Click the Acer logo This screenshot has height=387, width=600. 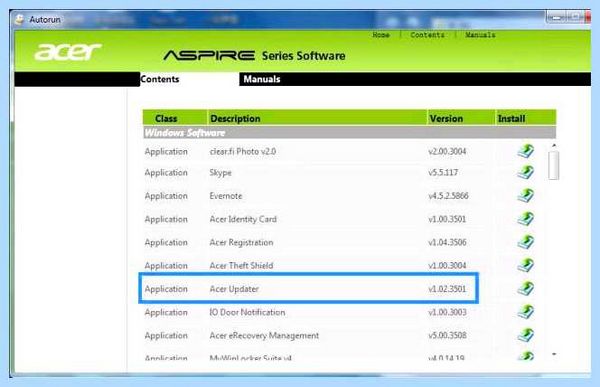point(68,52)
